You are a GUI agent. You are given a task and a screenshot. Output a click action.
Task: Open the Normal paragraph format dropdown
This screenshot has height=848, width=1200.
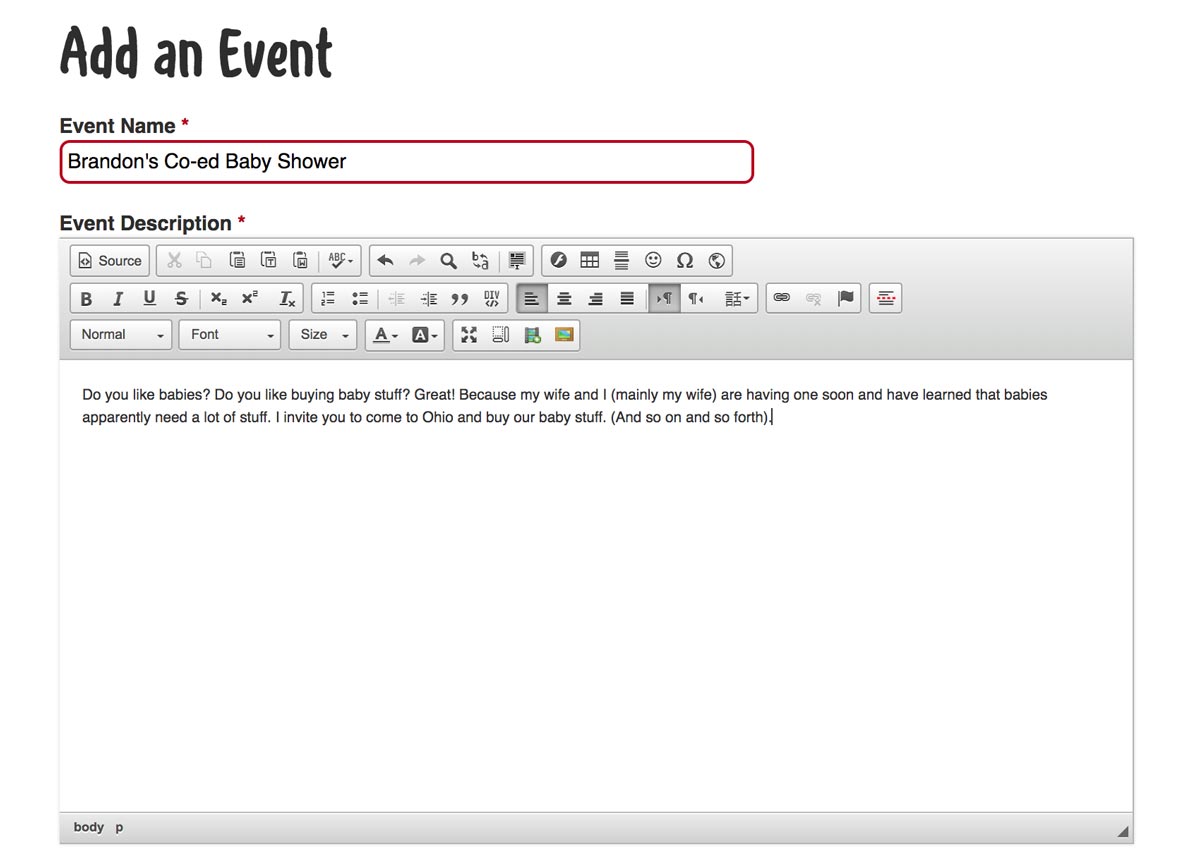click(120, 335)
